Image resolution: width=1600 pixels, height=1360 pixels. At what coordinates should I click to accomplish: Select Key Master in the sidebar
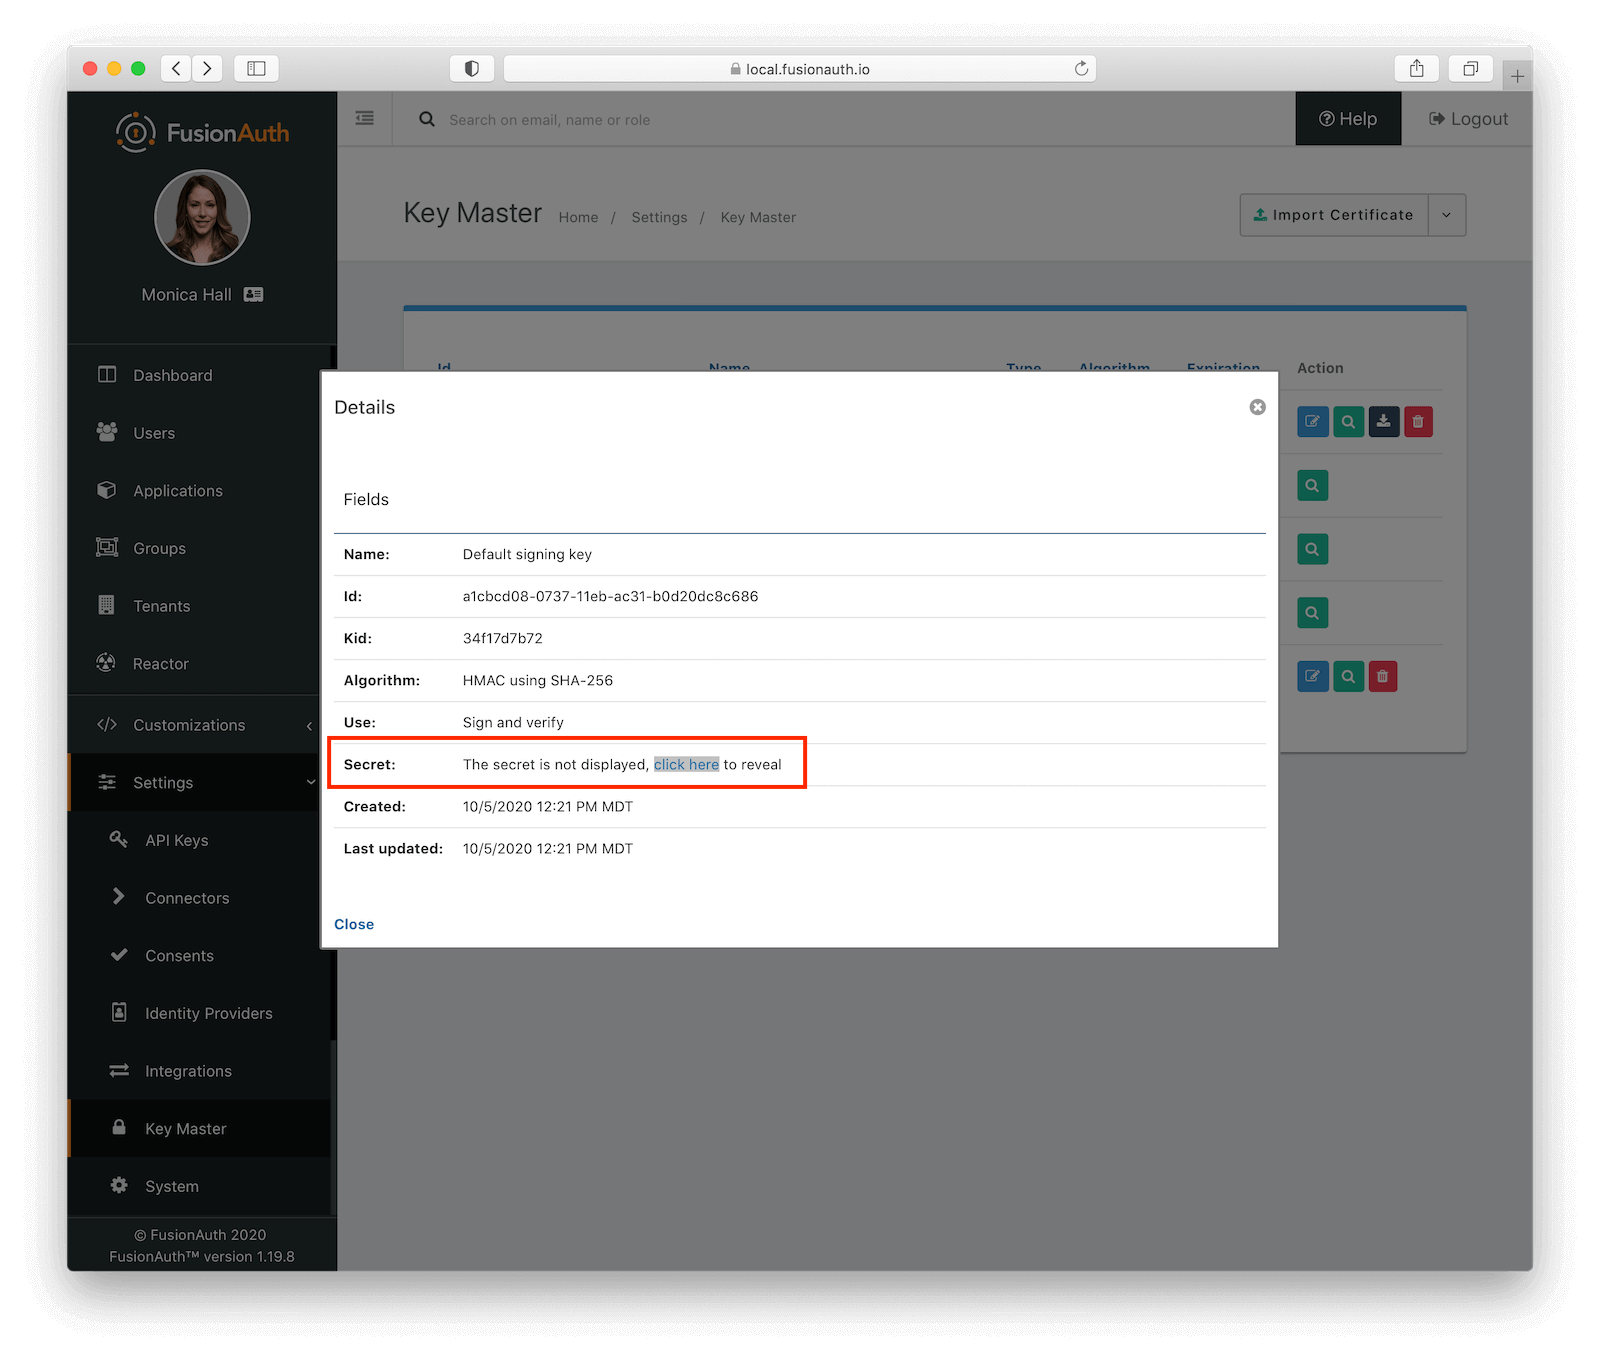(x=198, y=1129)
